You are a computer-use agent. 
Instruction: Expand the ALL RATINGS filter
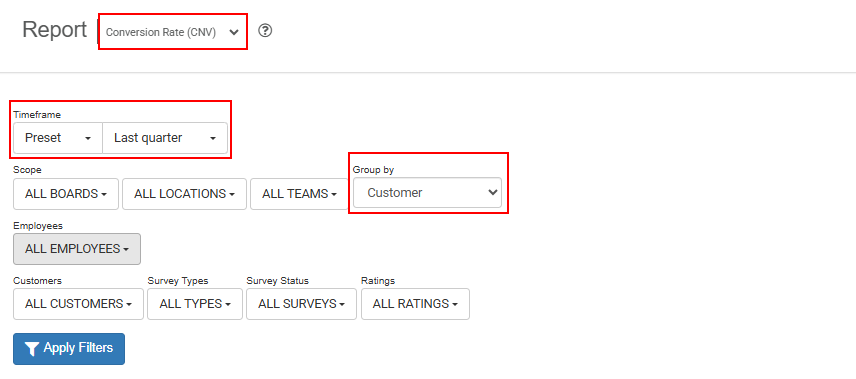415,304
